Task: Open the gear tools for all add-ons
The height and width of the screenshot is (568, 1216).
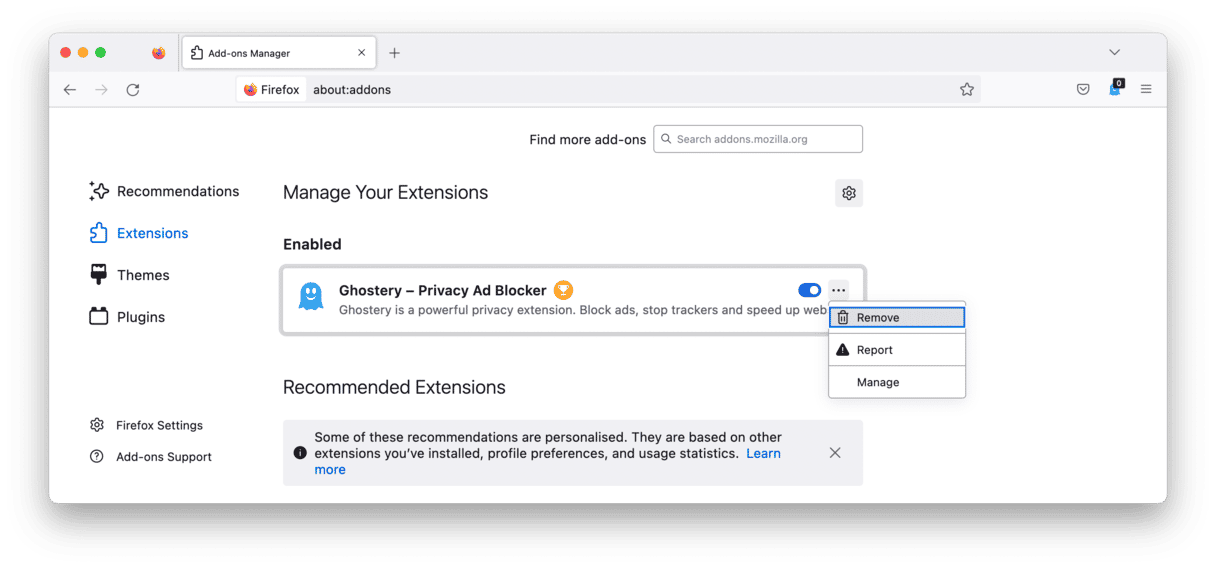Action: (x=848, y=193)
